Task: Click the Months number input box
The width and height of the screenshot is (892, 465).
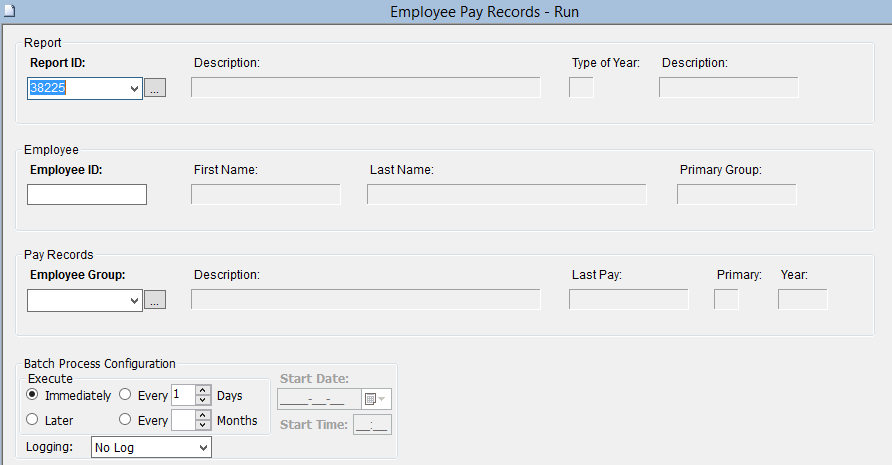Action: click(x=182, y=421)
